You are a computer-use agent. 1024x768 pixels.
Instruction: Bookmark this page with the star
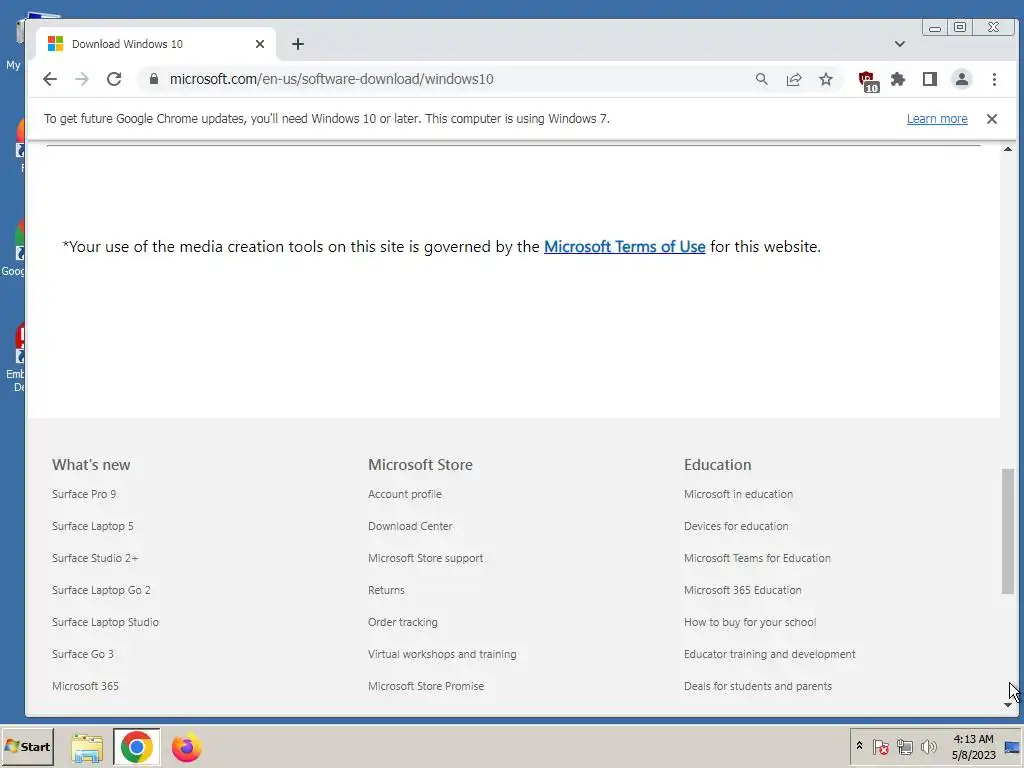[826, 79]
